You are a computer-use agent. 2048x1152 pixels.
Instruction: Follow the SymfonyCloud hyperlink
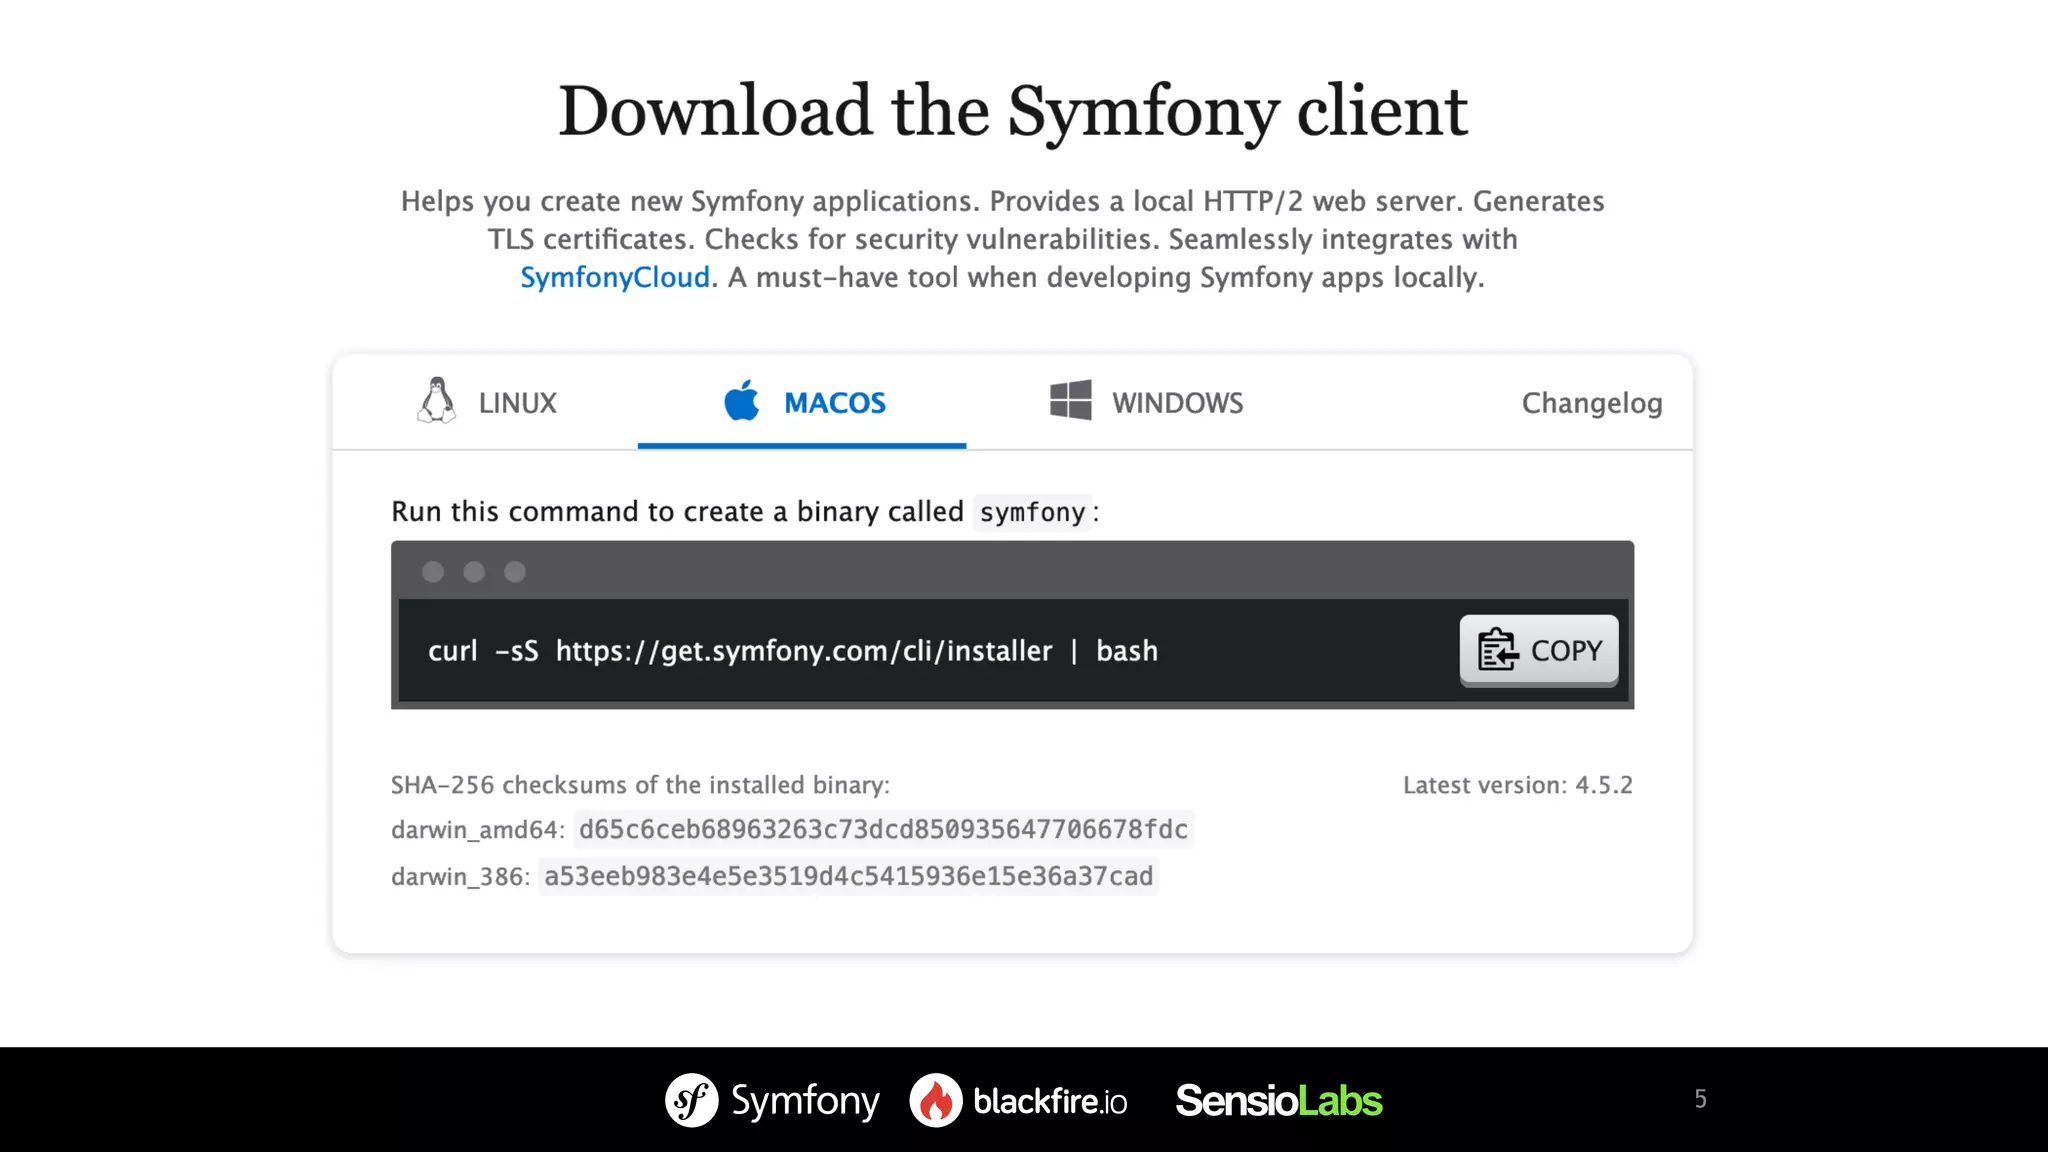614,277
